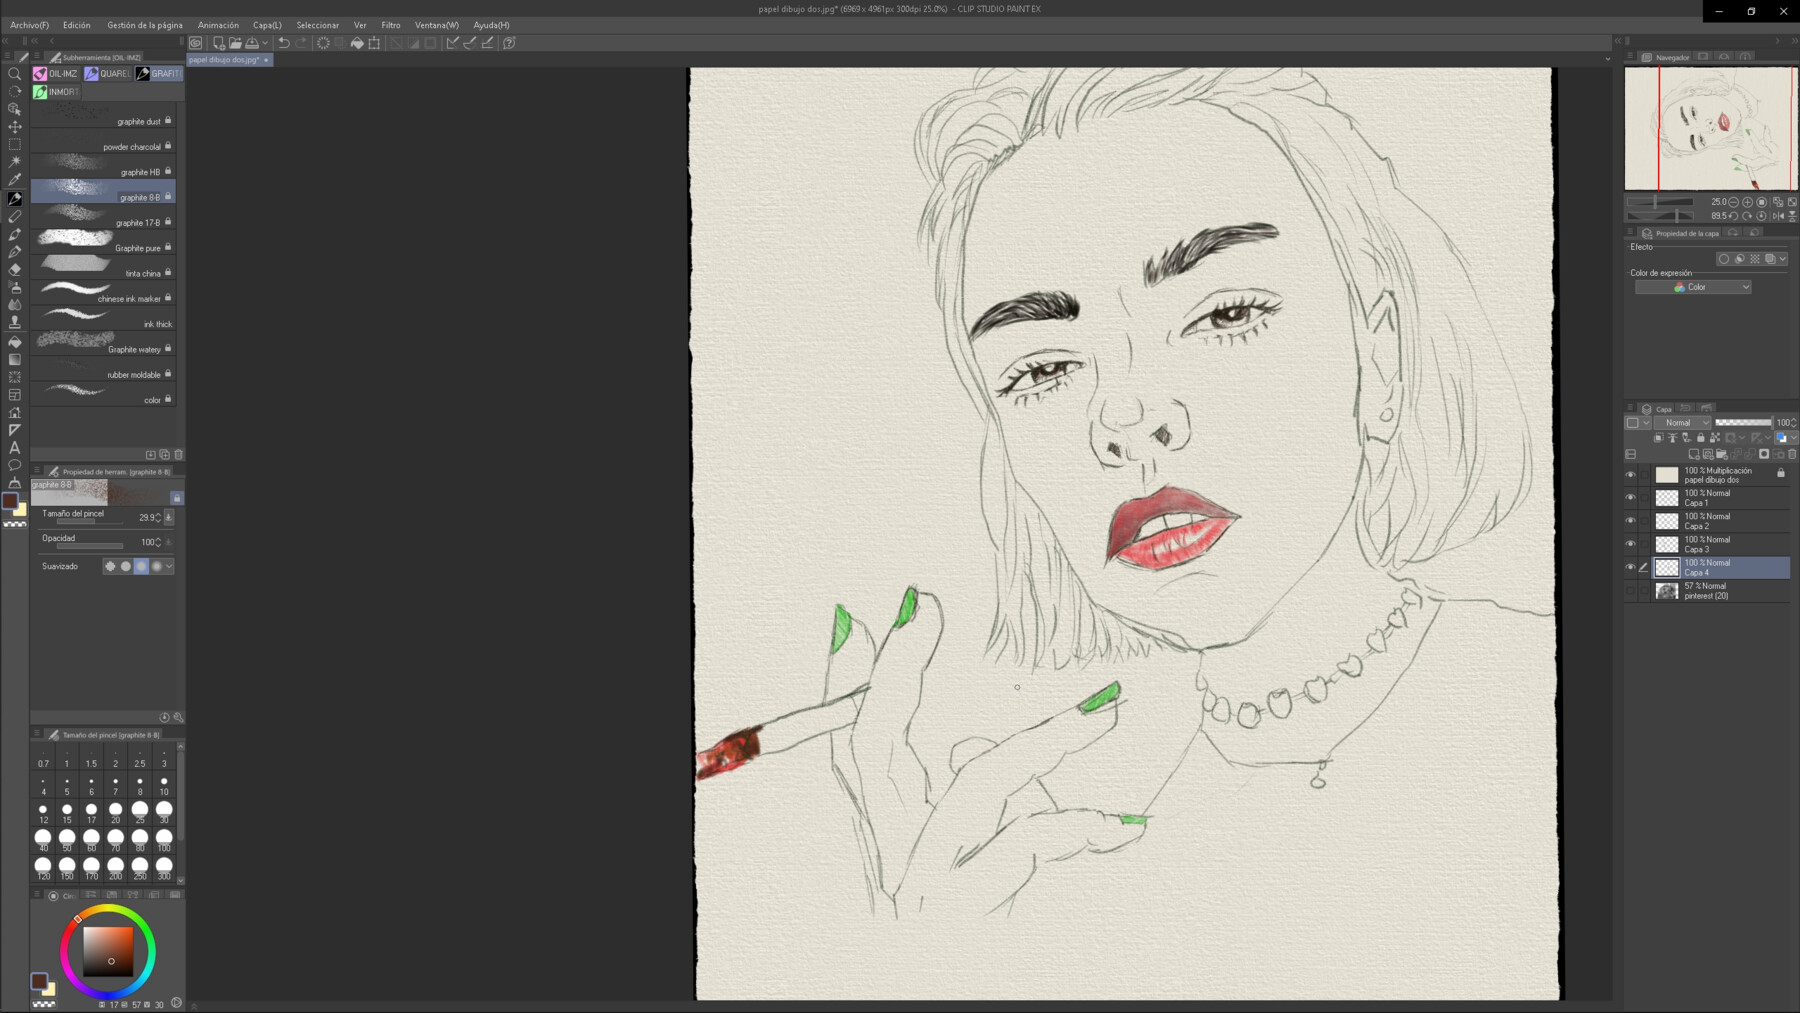
Task: Create a new layer in the Capa panel
Action: (x=1694, y=454)
